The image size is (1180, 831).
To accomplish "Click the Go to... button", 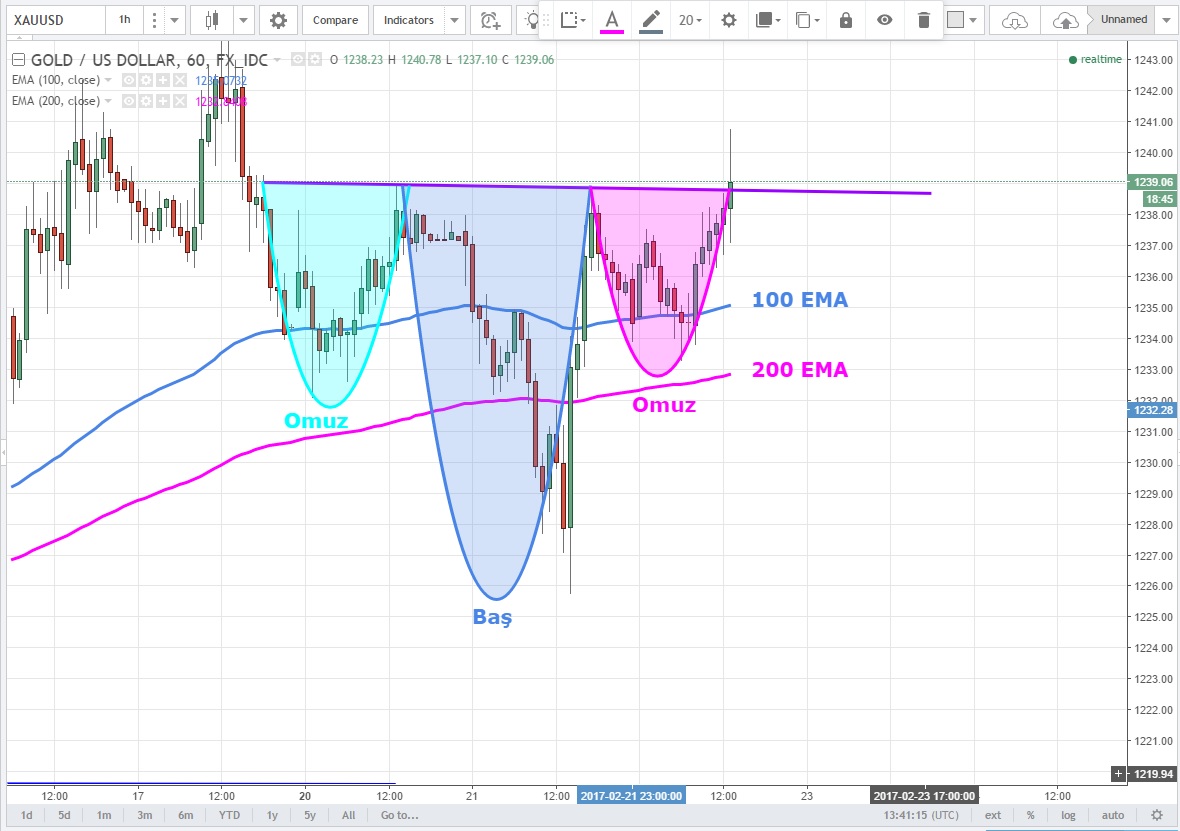I will coord(397,815).
